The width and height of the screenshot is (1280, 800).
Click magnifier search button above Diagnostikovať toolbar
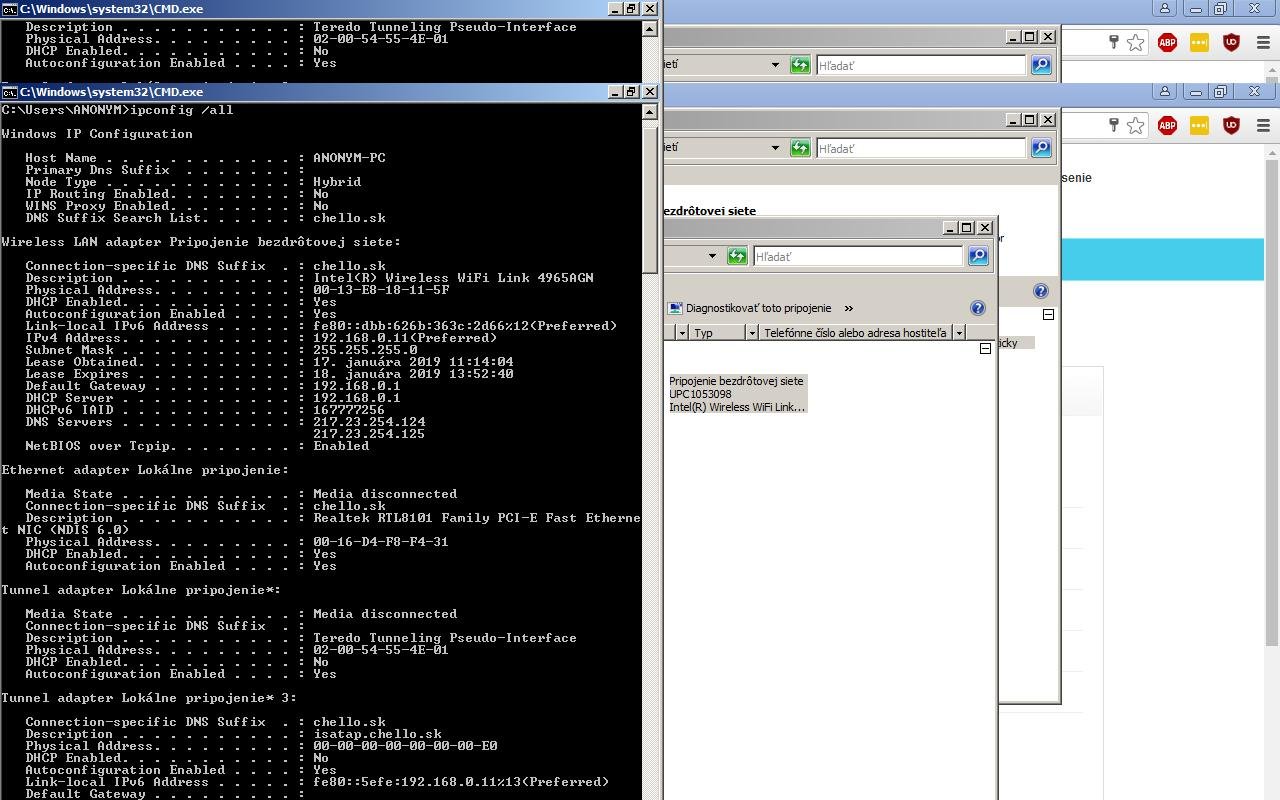click(977, 256)
